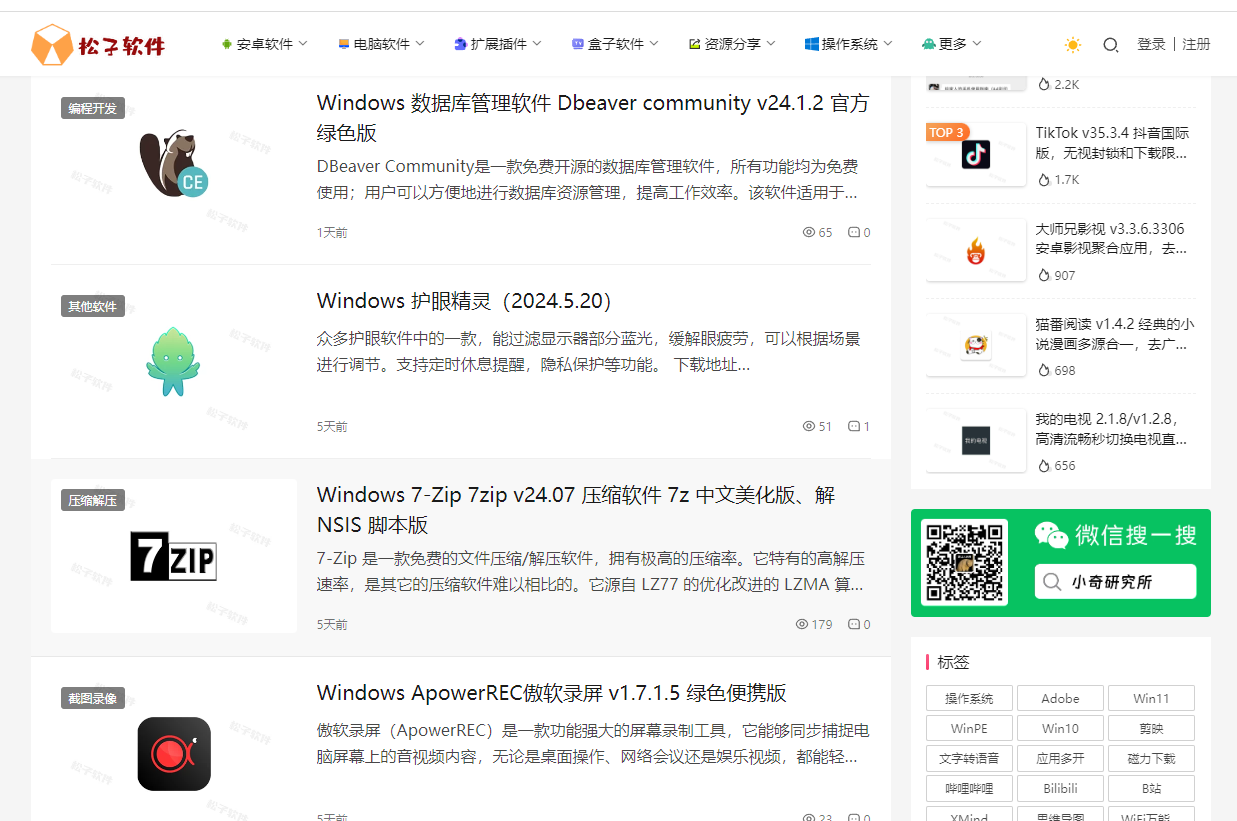Click the 注册 register link
Viewport: 1237px width, 821px height.
[x=1196, y=44]
